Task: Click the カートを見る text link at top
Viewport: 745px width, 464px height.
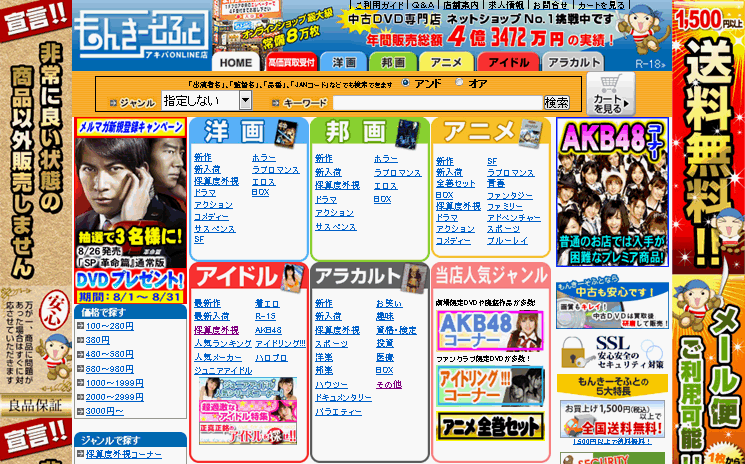Action: pyautogui.click(x=602, y=5)
